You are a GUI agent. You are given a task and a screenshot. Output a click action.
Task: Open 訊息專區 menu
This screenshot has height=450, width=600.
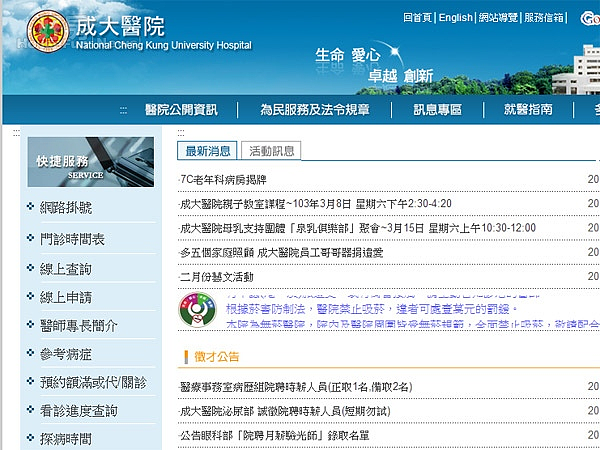(x=437, y=110)
